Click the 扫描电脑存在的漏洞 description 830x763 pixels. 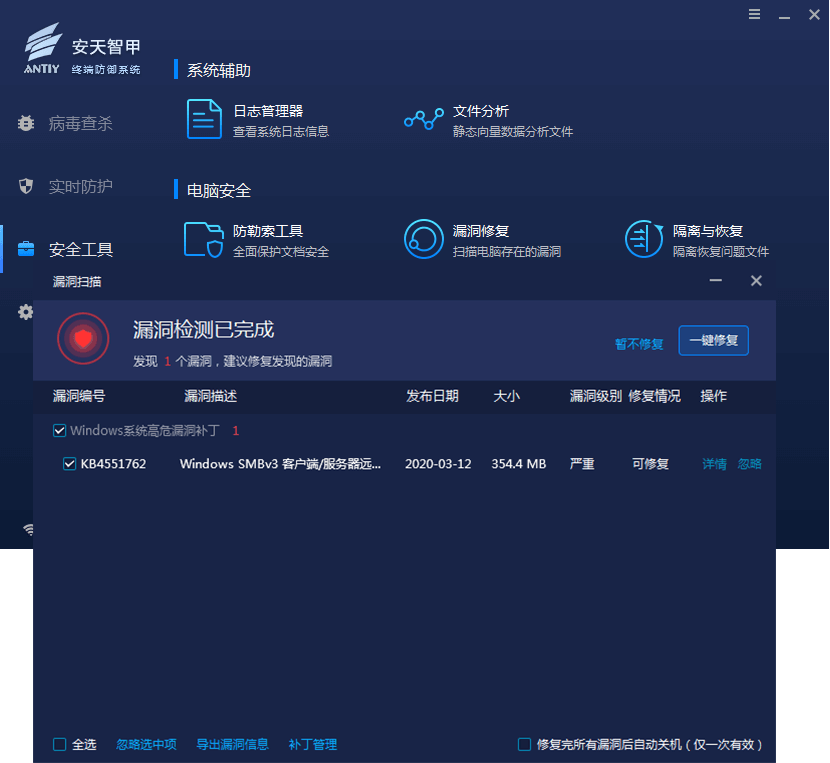(507, 252)
